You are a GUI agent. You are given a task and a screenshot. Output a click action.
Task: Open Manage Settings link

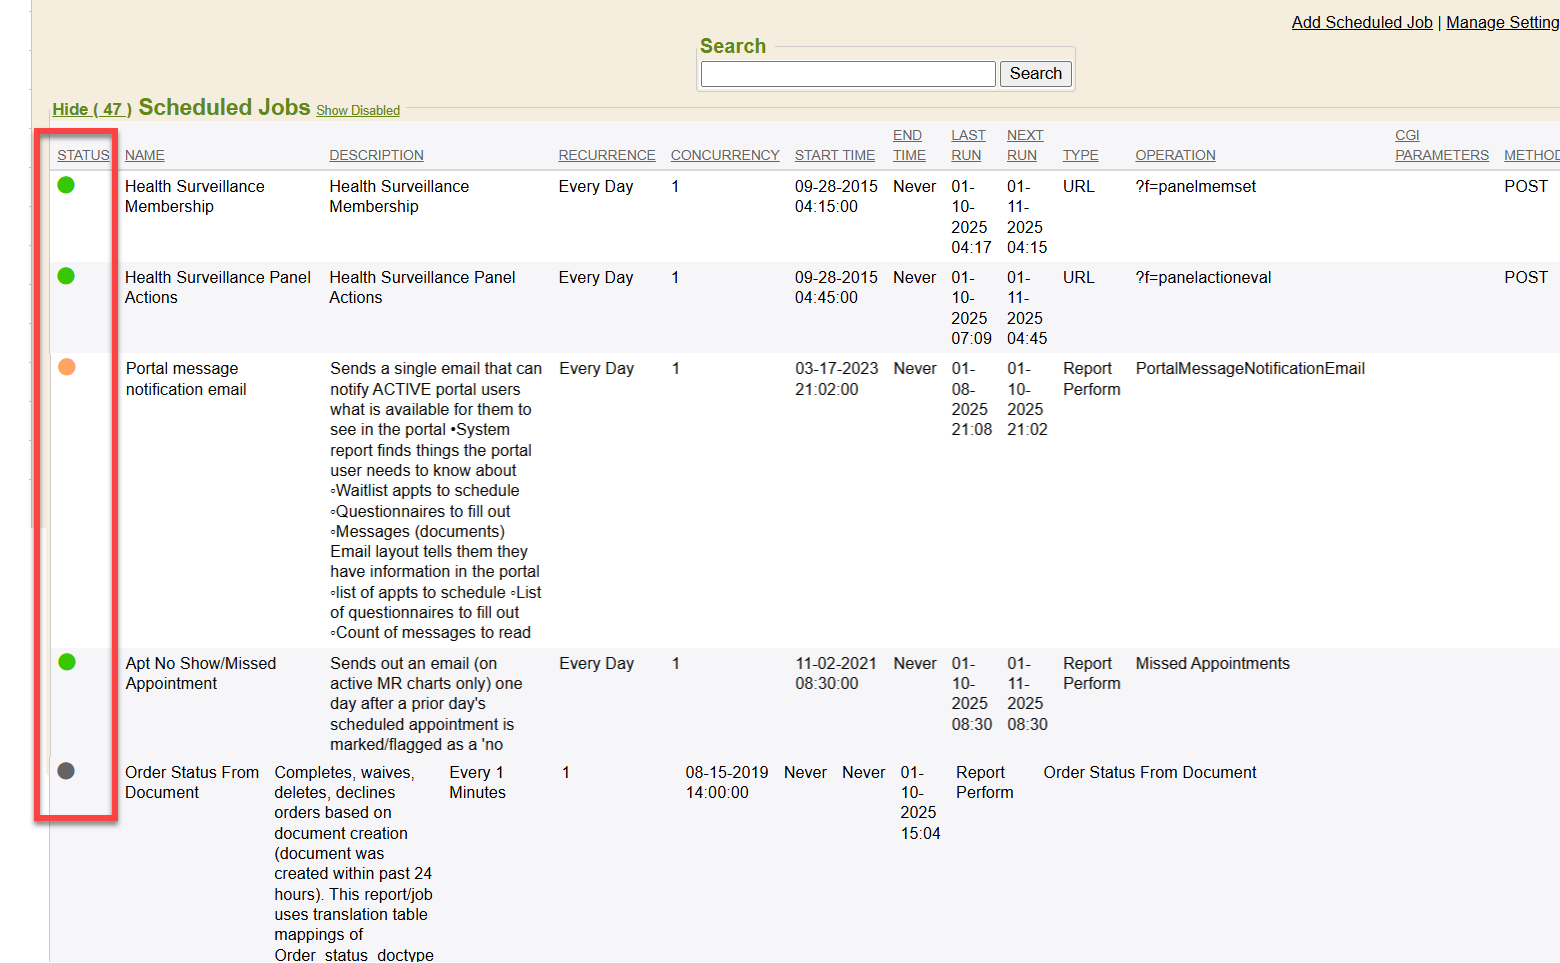coord(1502,22)
